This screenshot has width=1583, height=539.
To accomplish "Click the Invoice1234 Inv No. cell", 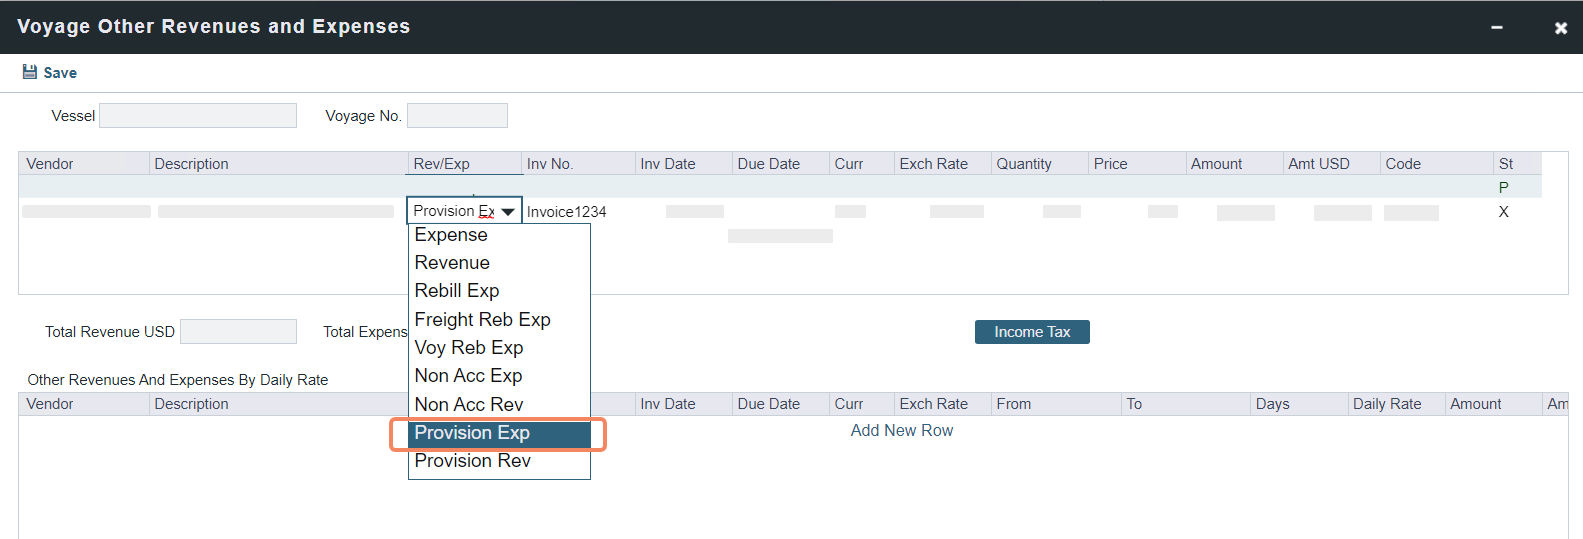I will click(x=566, y=212).
